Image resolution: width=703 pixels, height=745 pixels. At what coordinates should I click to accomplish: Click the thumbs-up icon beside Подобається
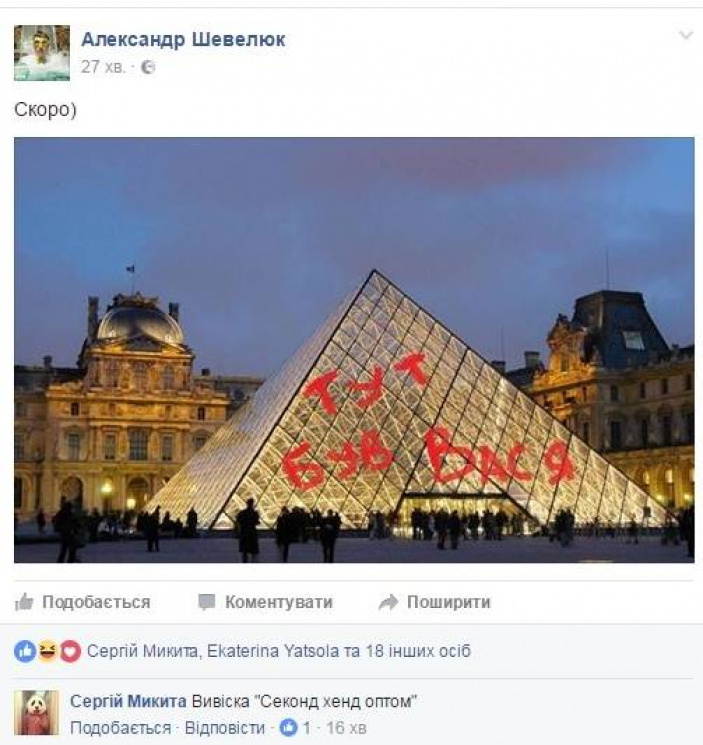tap(24, 602)
